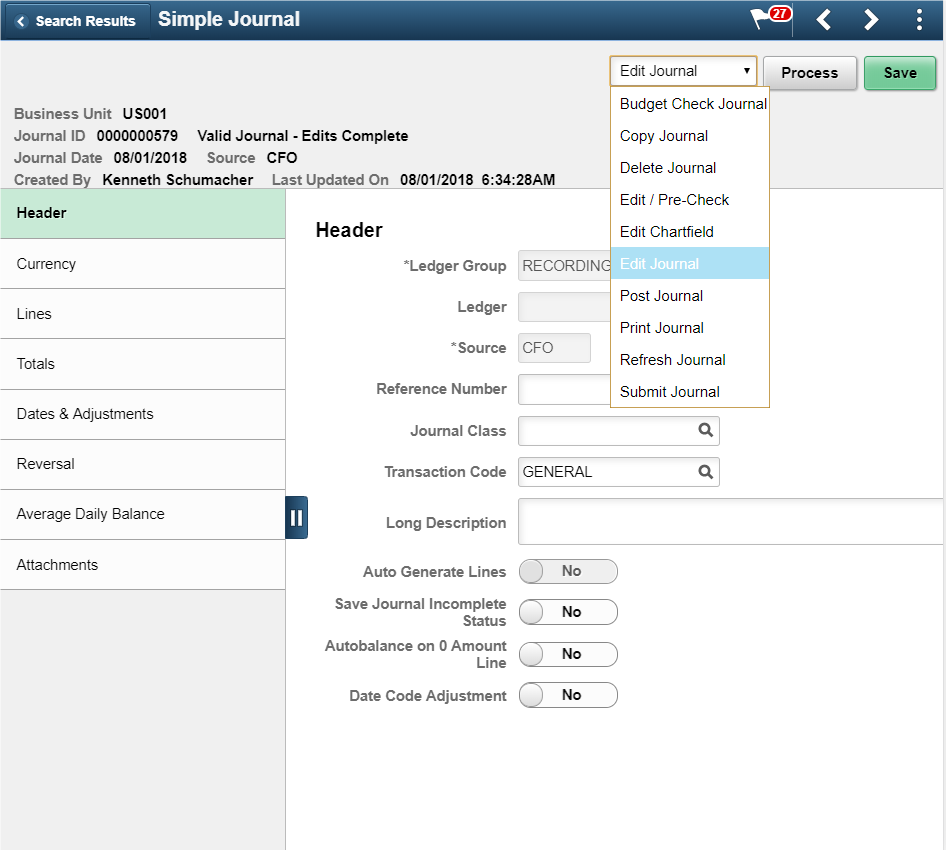Open the Average Daily Balance tab
The image size is (946, 850).
click(x=142, y=515)
